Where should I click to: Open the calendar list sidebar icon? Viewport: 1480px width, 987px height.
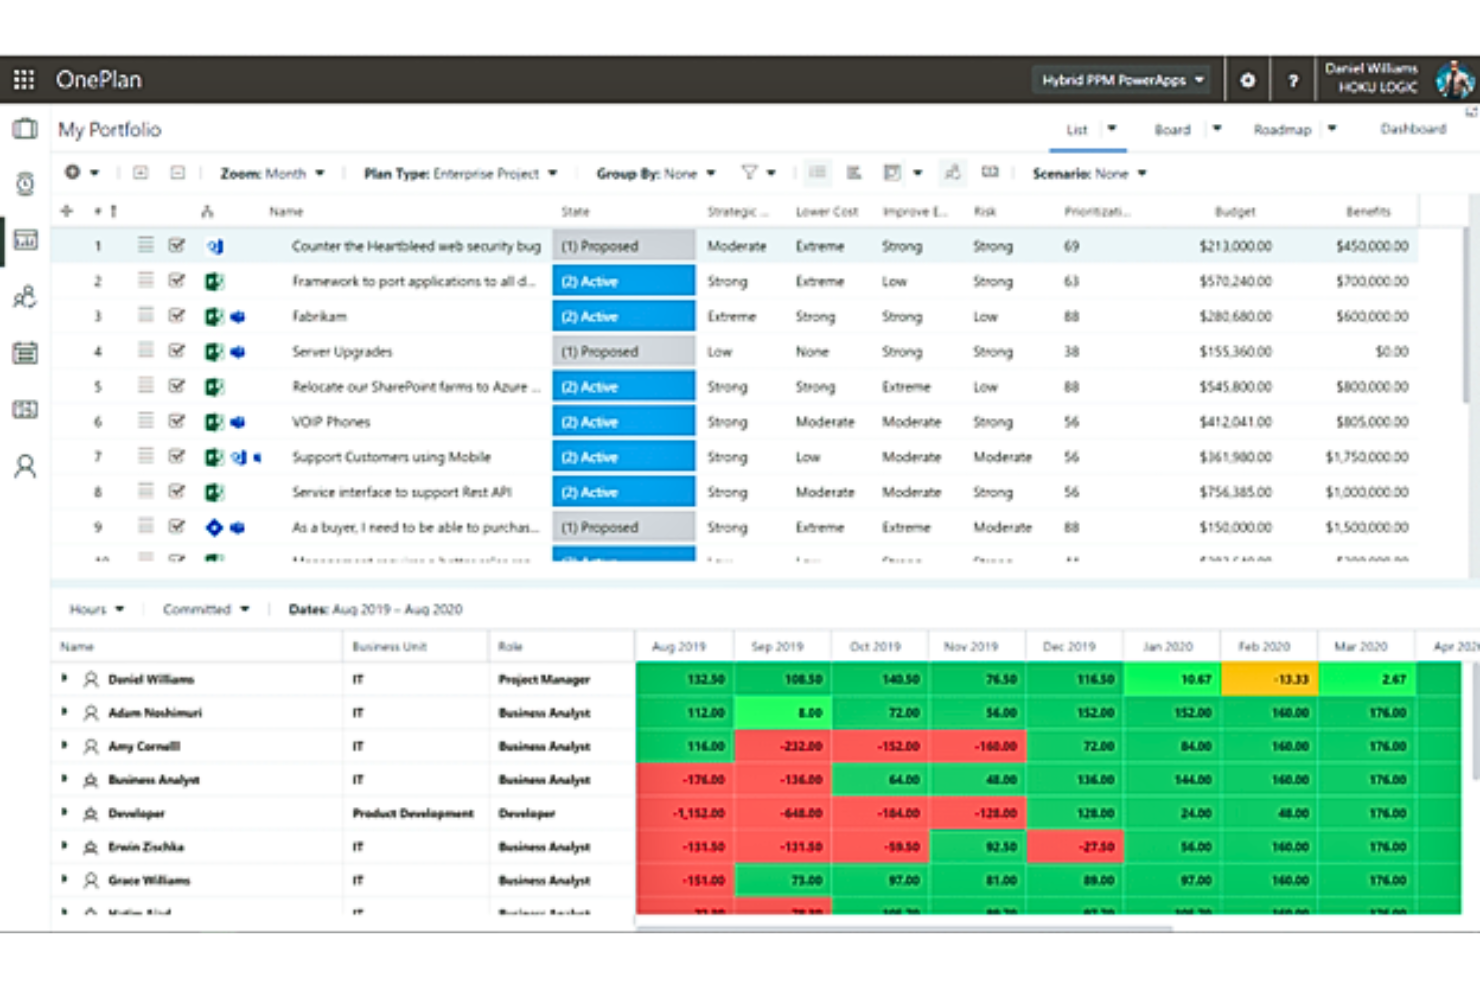pos(25,352)
